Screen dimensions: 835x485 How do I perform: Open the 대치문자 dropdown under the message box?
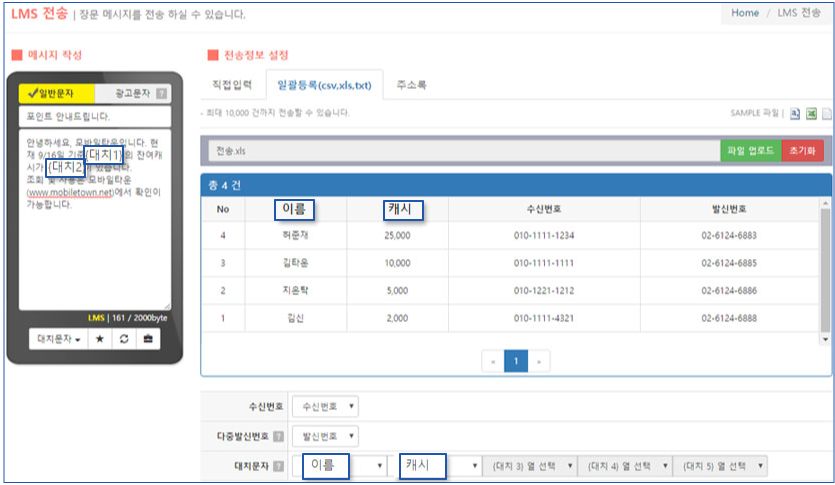coord(59,339)
